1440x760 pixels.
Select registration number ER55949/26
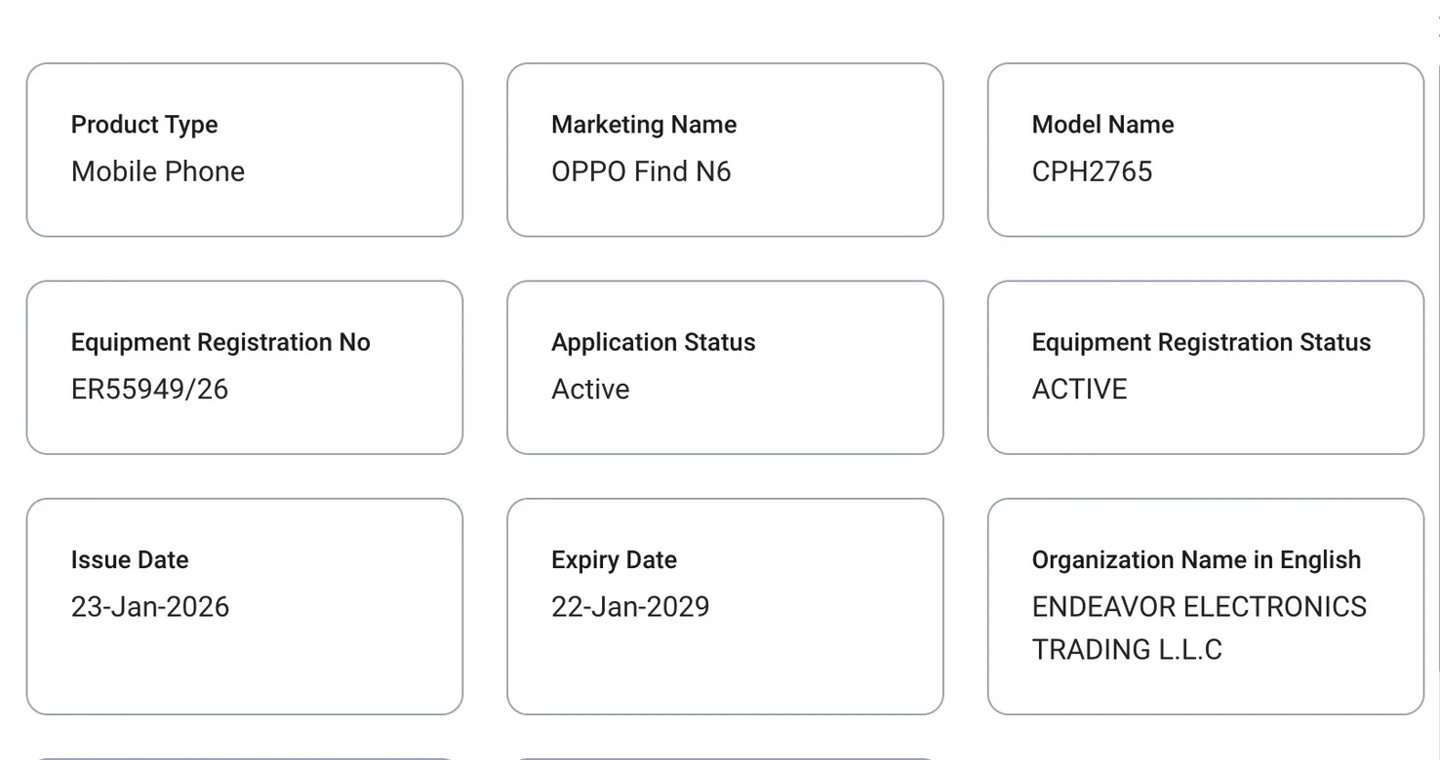150,390
